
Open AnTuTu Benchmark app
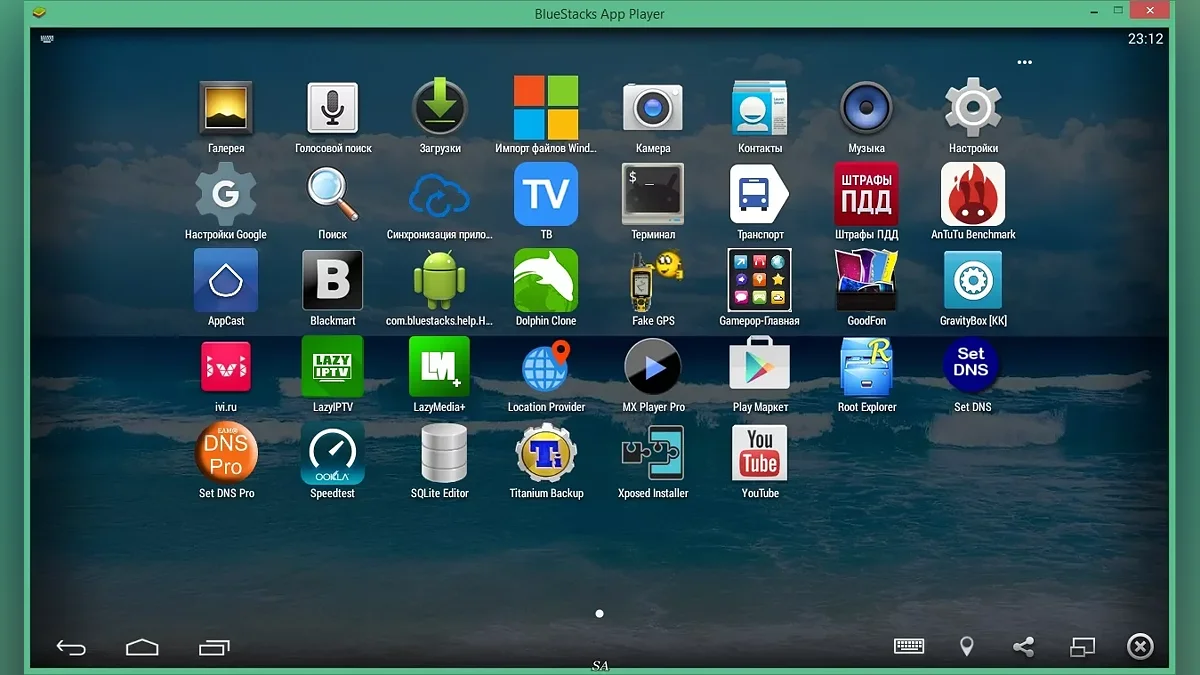[973, 194]
